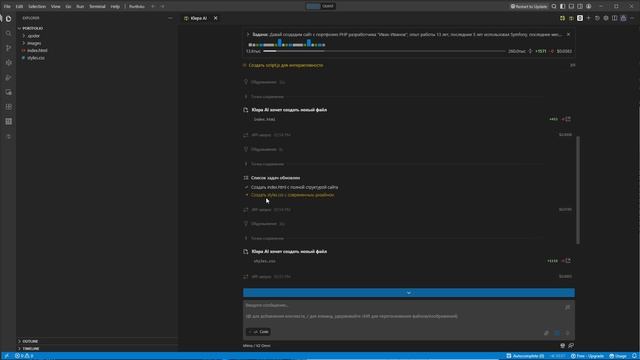
Task: Click errors and warnings indicator in status bar
Action: tap(24, 356)
